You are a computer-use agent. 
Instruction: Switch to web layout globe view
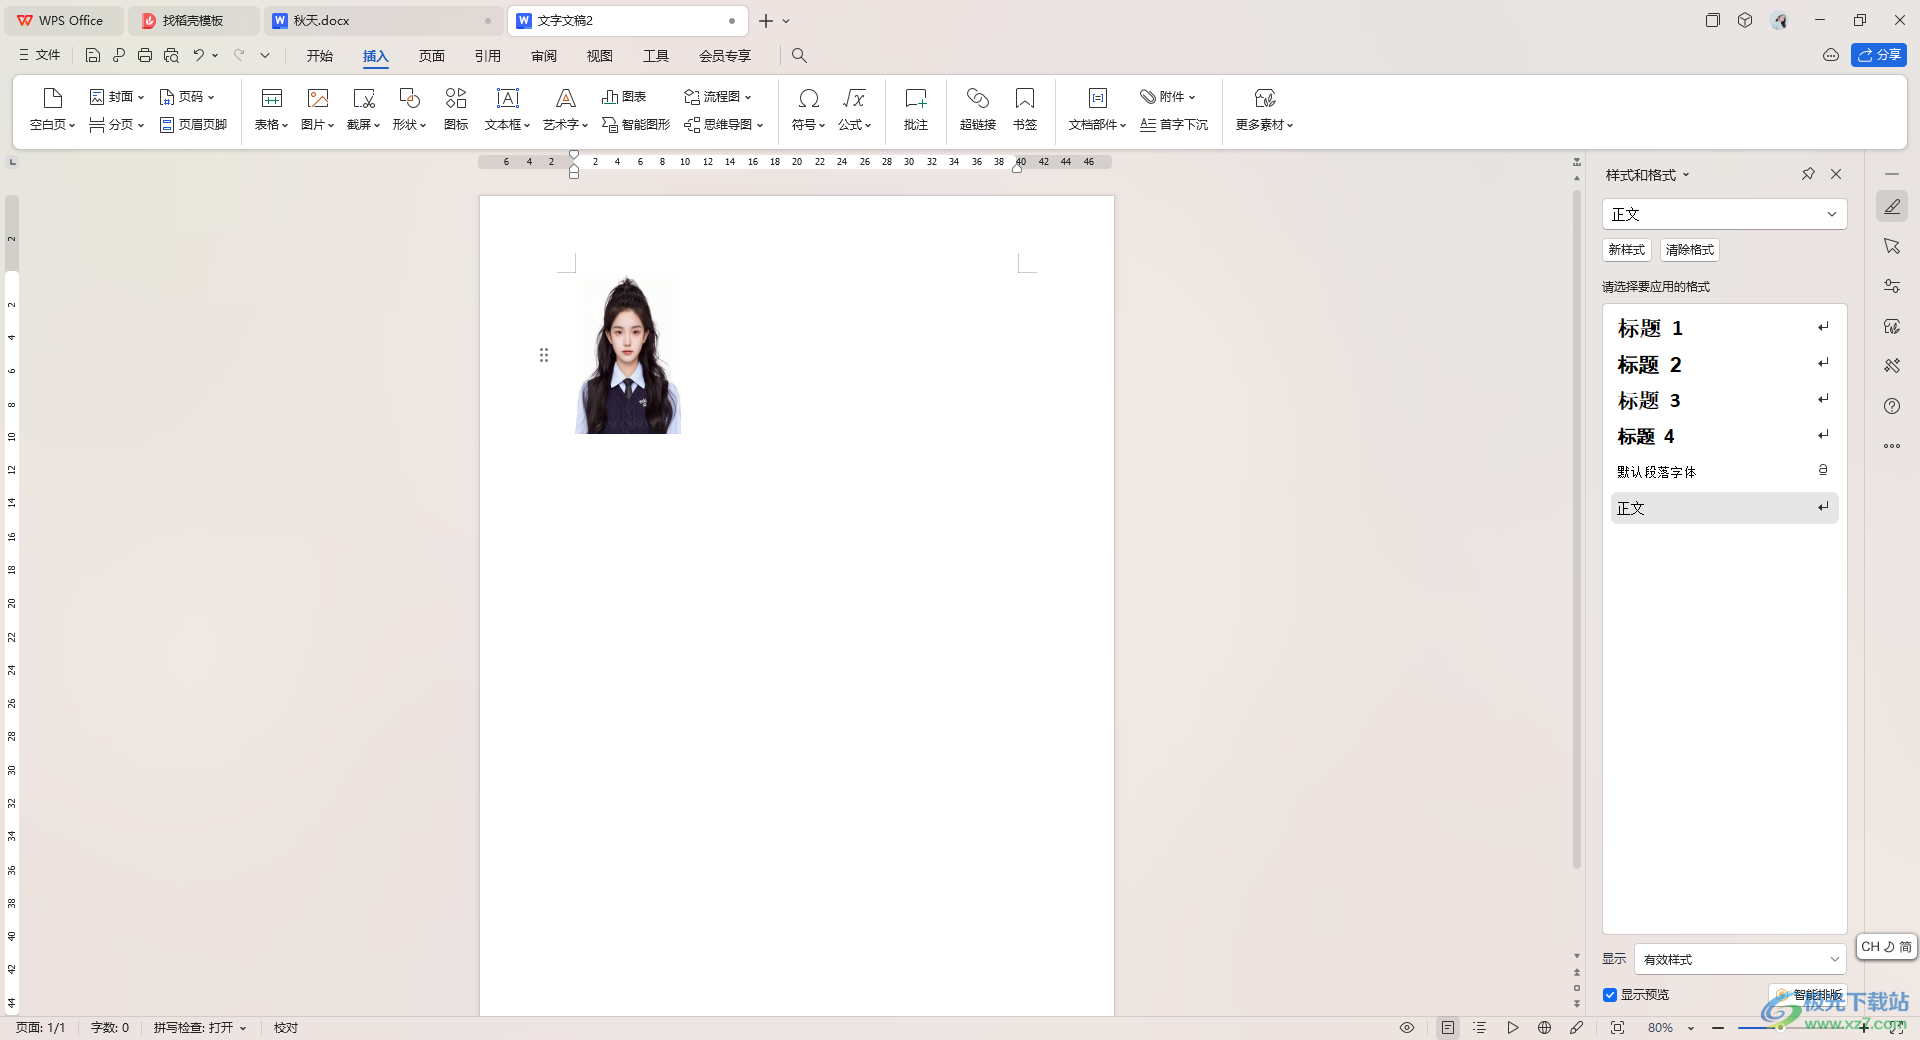click(x=1545, y=1028)
